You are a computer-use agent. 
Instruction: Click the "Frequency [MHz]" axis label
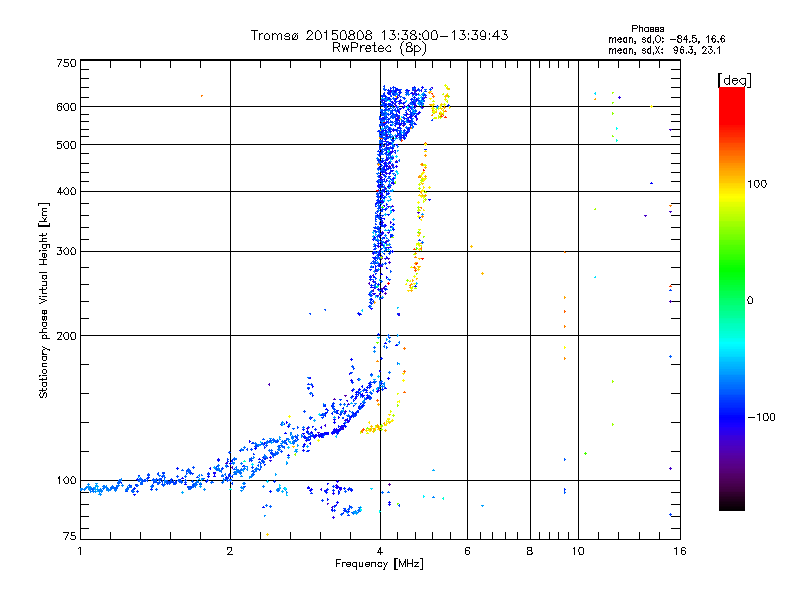(379, 564)
